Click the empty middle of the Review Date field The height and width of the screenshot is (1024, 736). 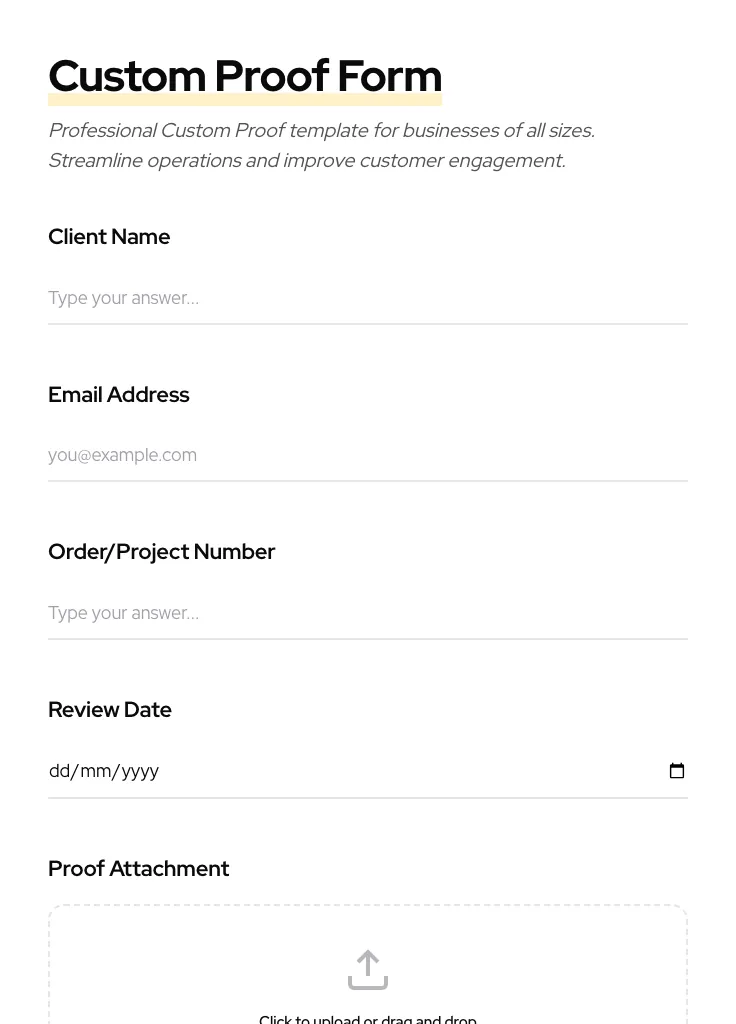point(400,771)
